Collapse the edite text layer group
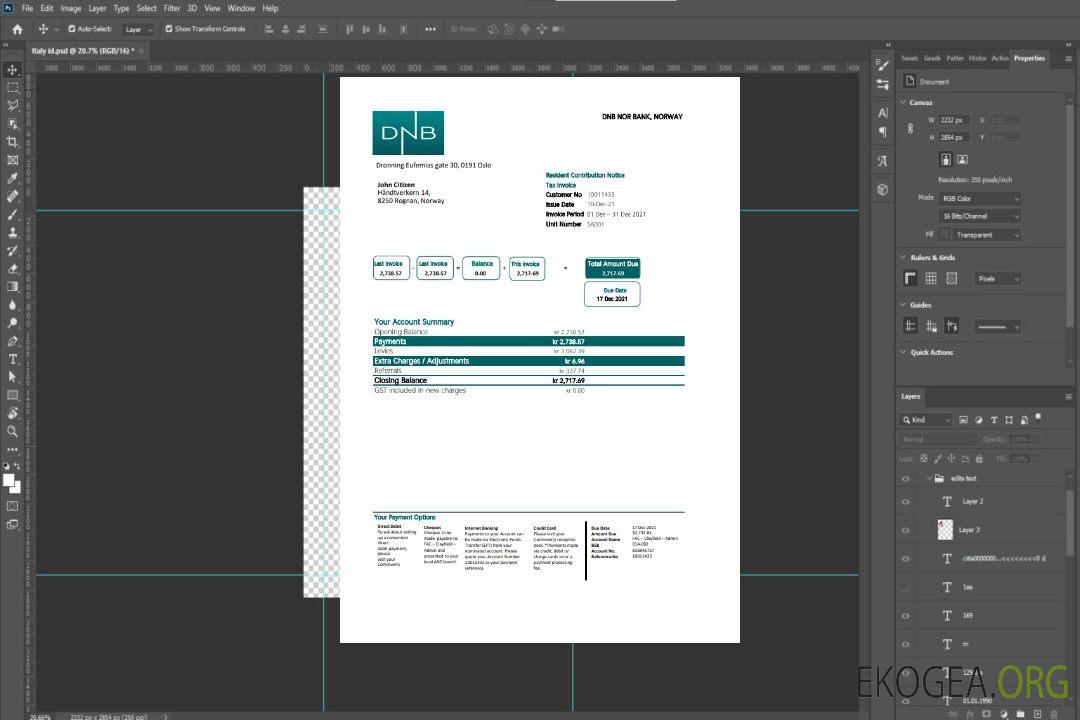The image size is (1080, 720). pos(929,478)
